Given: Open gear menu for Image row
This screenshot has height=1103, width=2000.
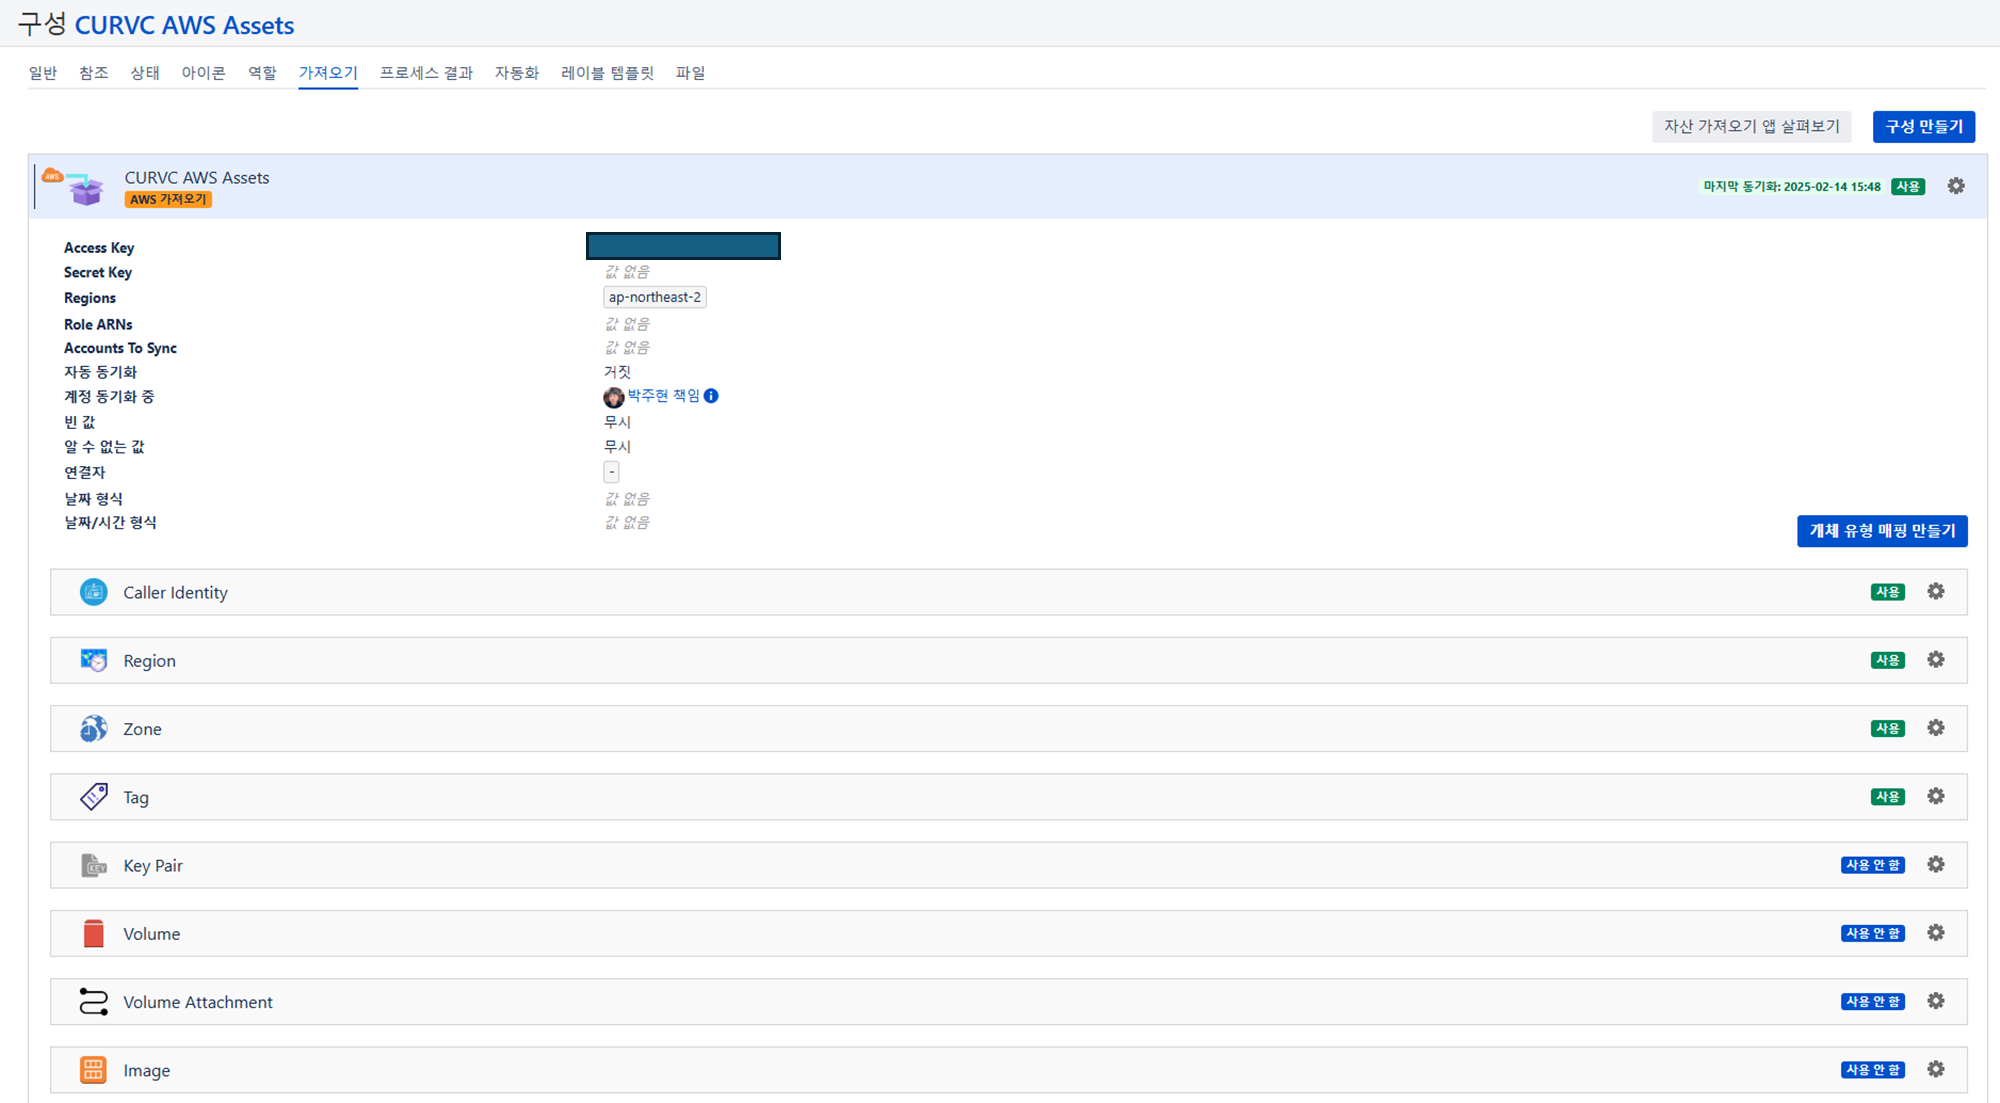Looking at the screenshot, I should point(1936,1069).
